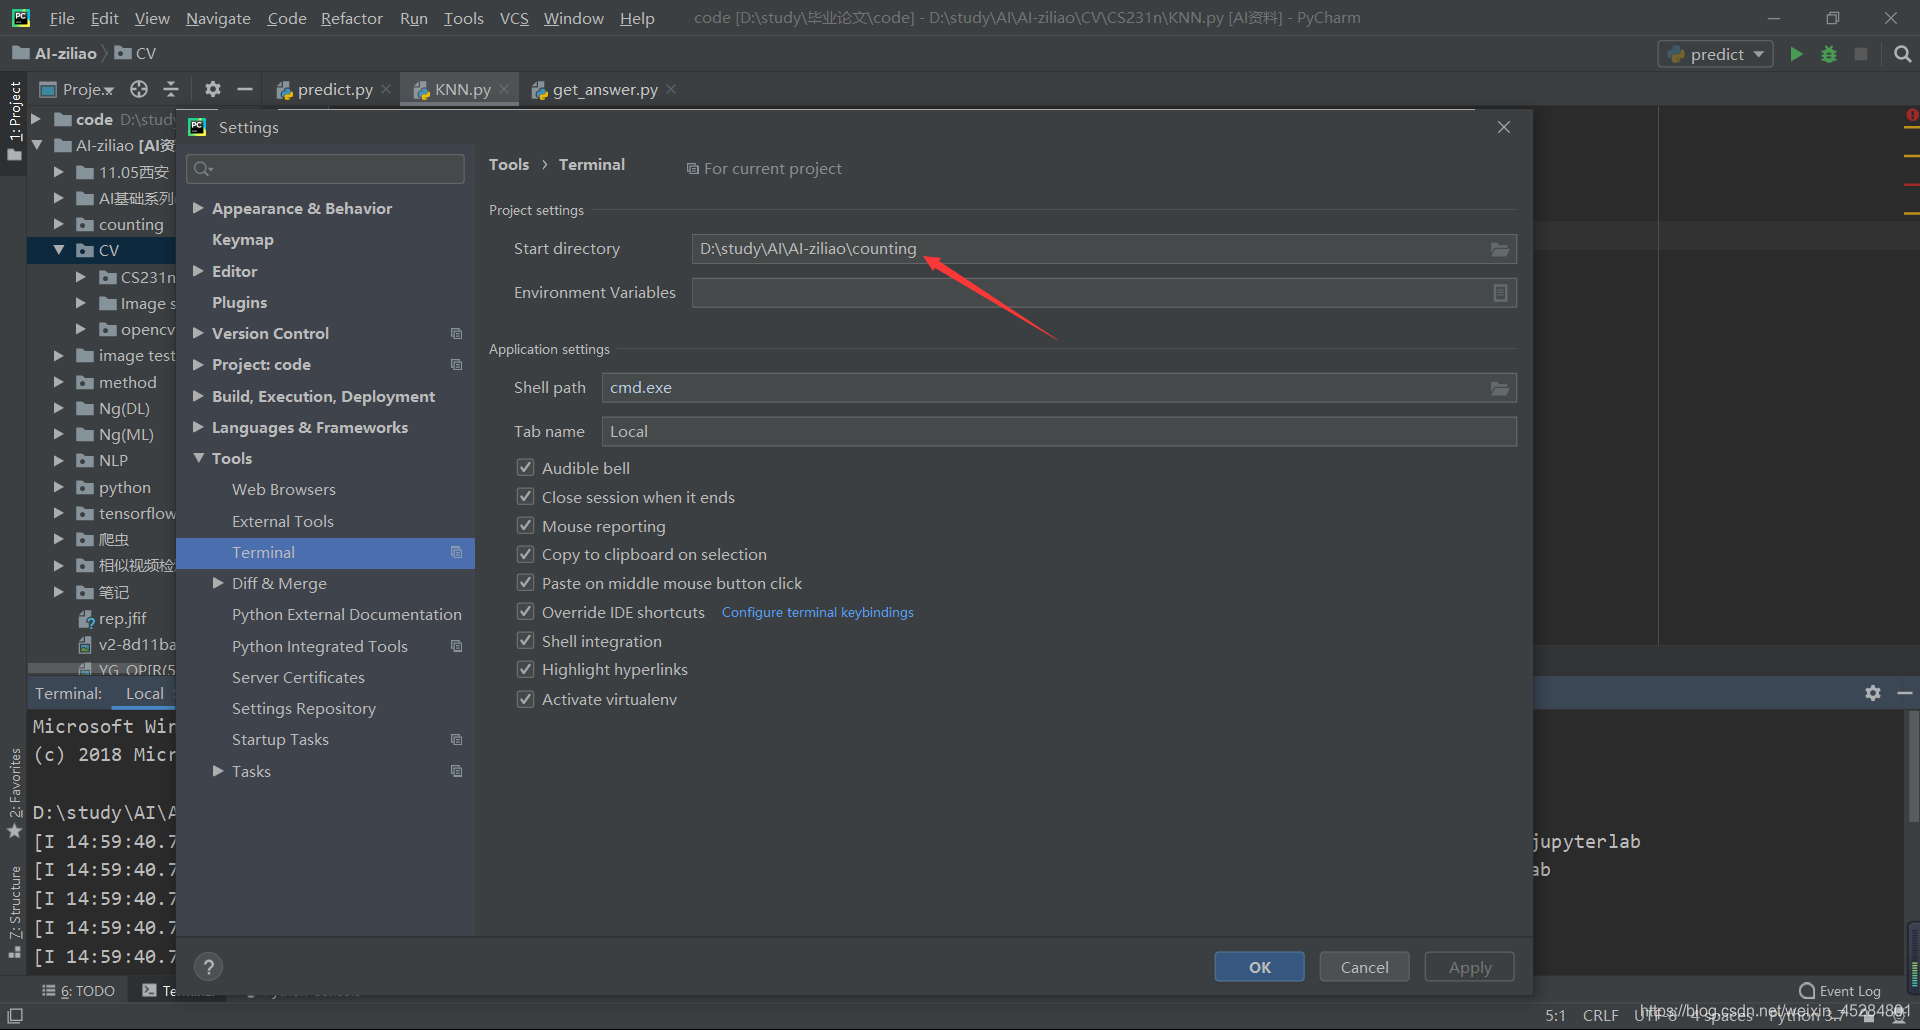This screenshot has width=1920, height=1030.
Task: Click the locate file target icon in Project panel
Action: point(139,89)
